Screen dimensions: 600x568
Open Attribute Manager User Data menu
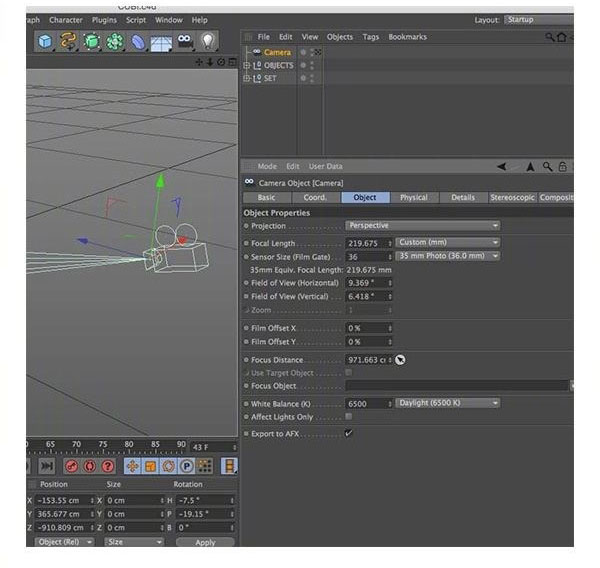click(x=326, y=166)
